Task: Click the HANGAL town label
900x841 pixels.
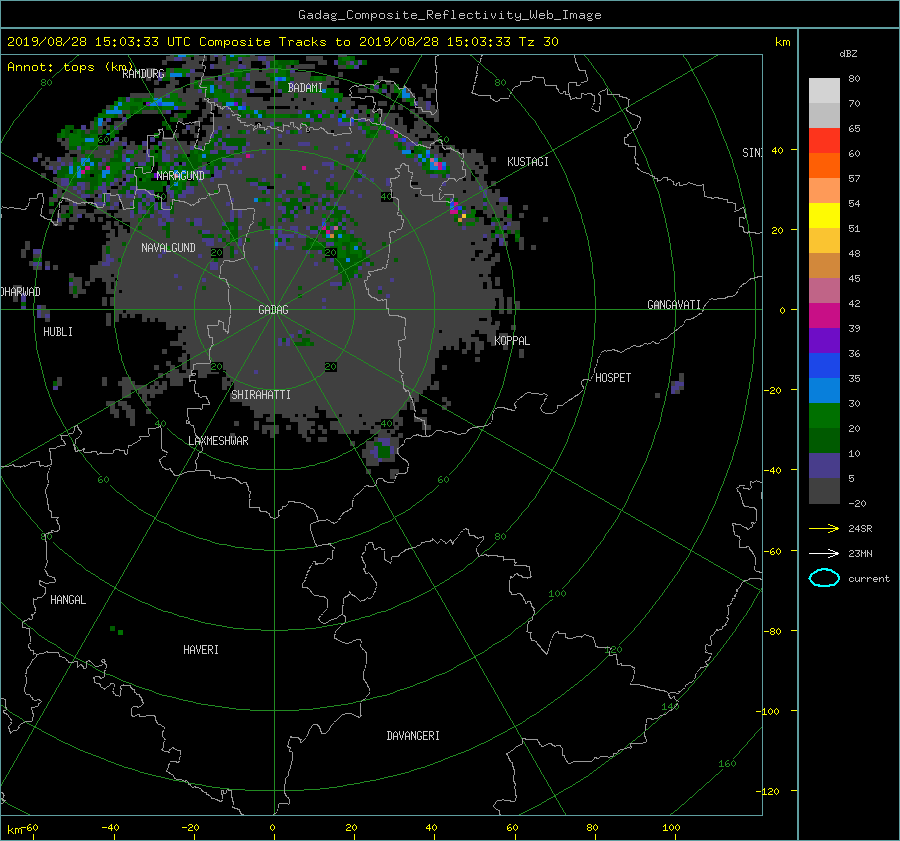Action: point(68,600)
